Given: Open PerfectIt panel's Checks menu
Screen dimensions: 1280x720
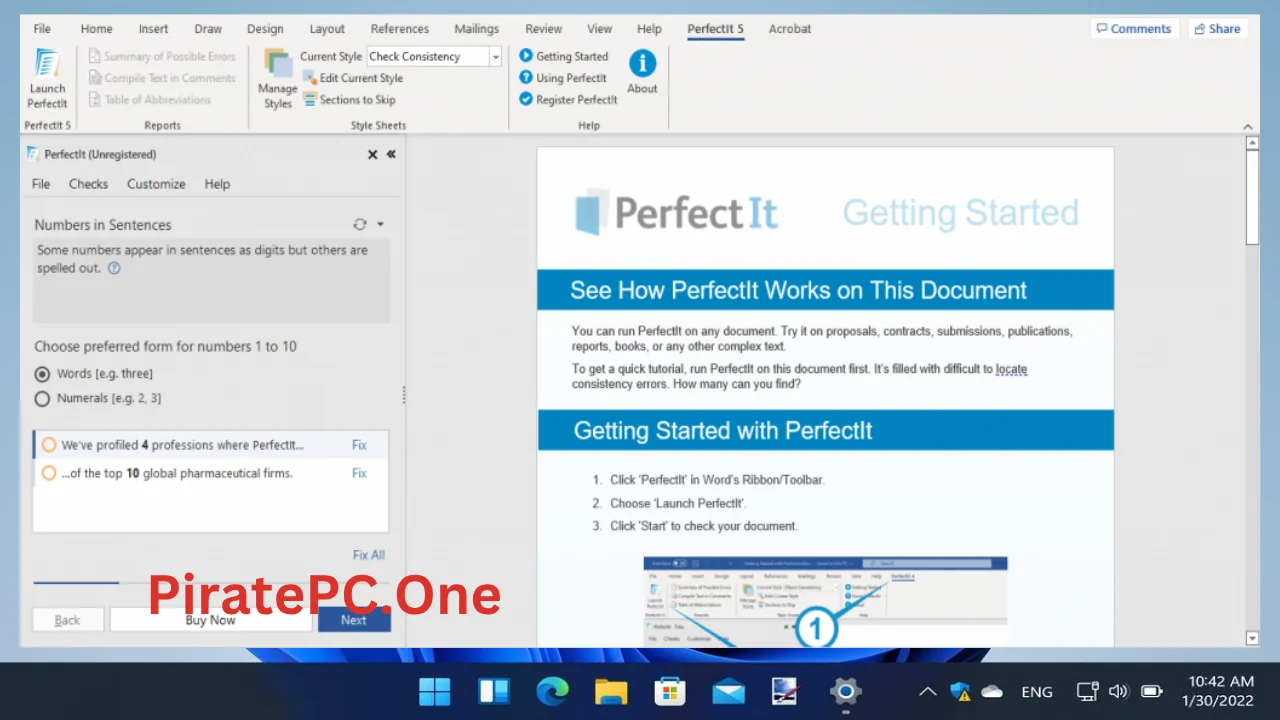Looking at the screenshot, I should pyautogui.click(x=88, y=184).
